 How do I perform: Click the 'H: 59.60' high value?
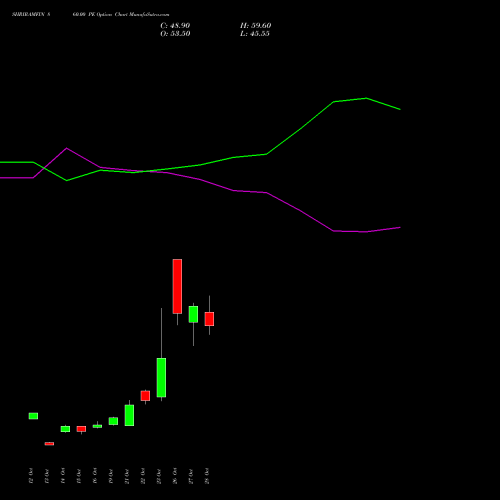(x=255, y=26)
